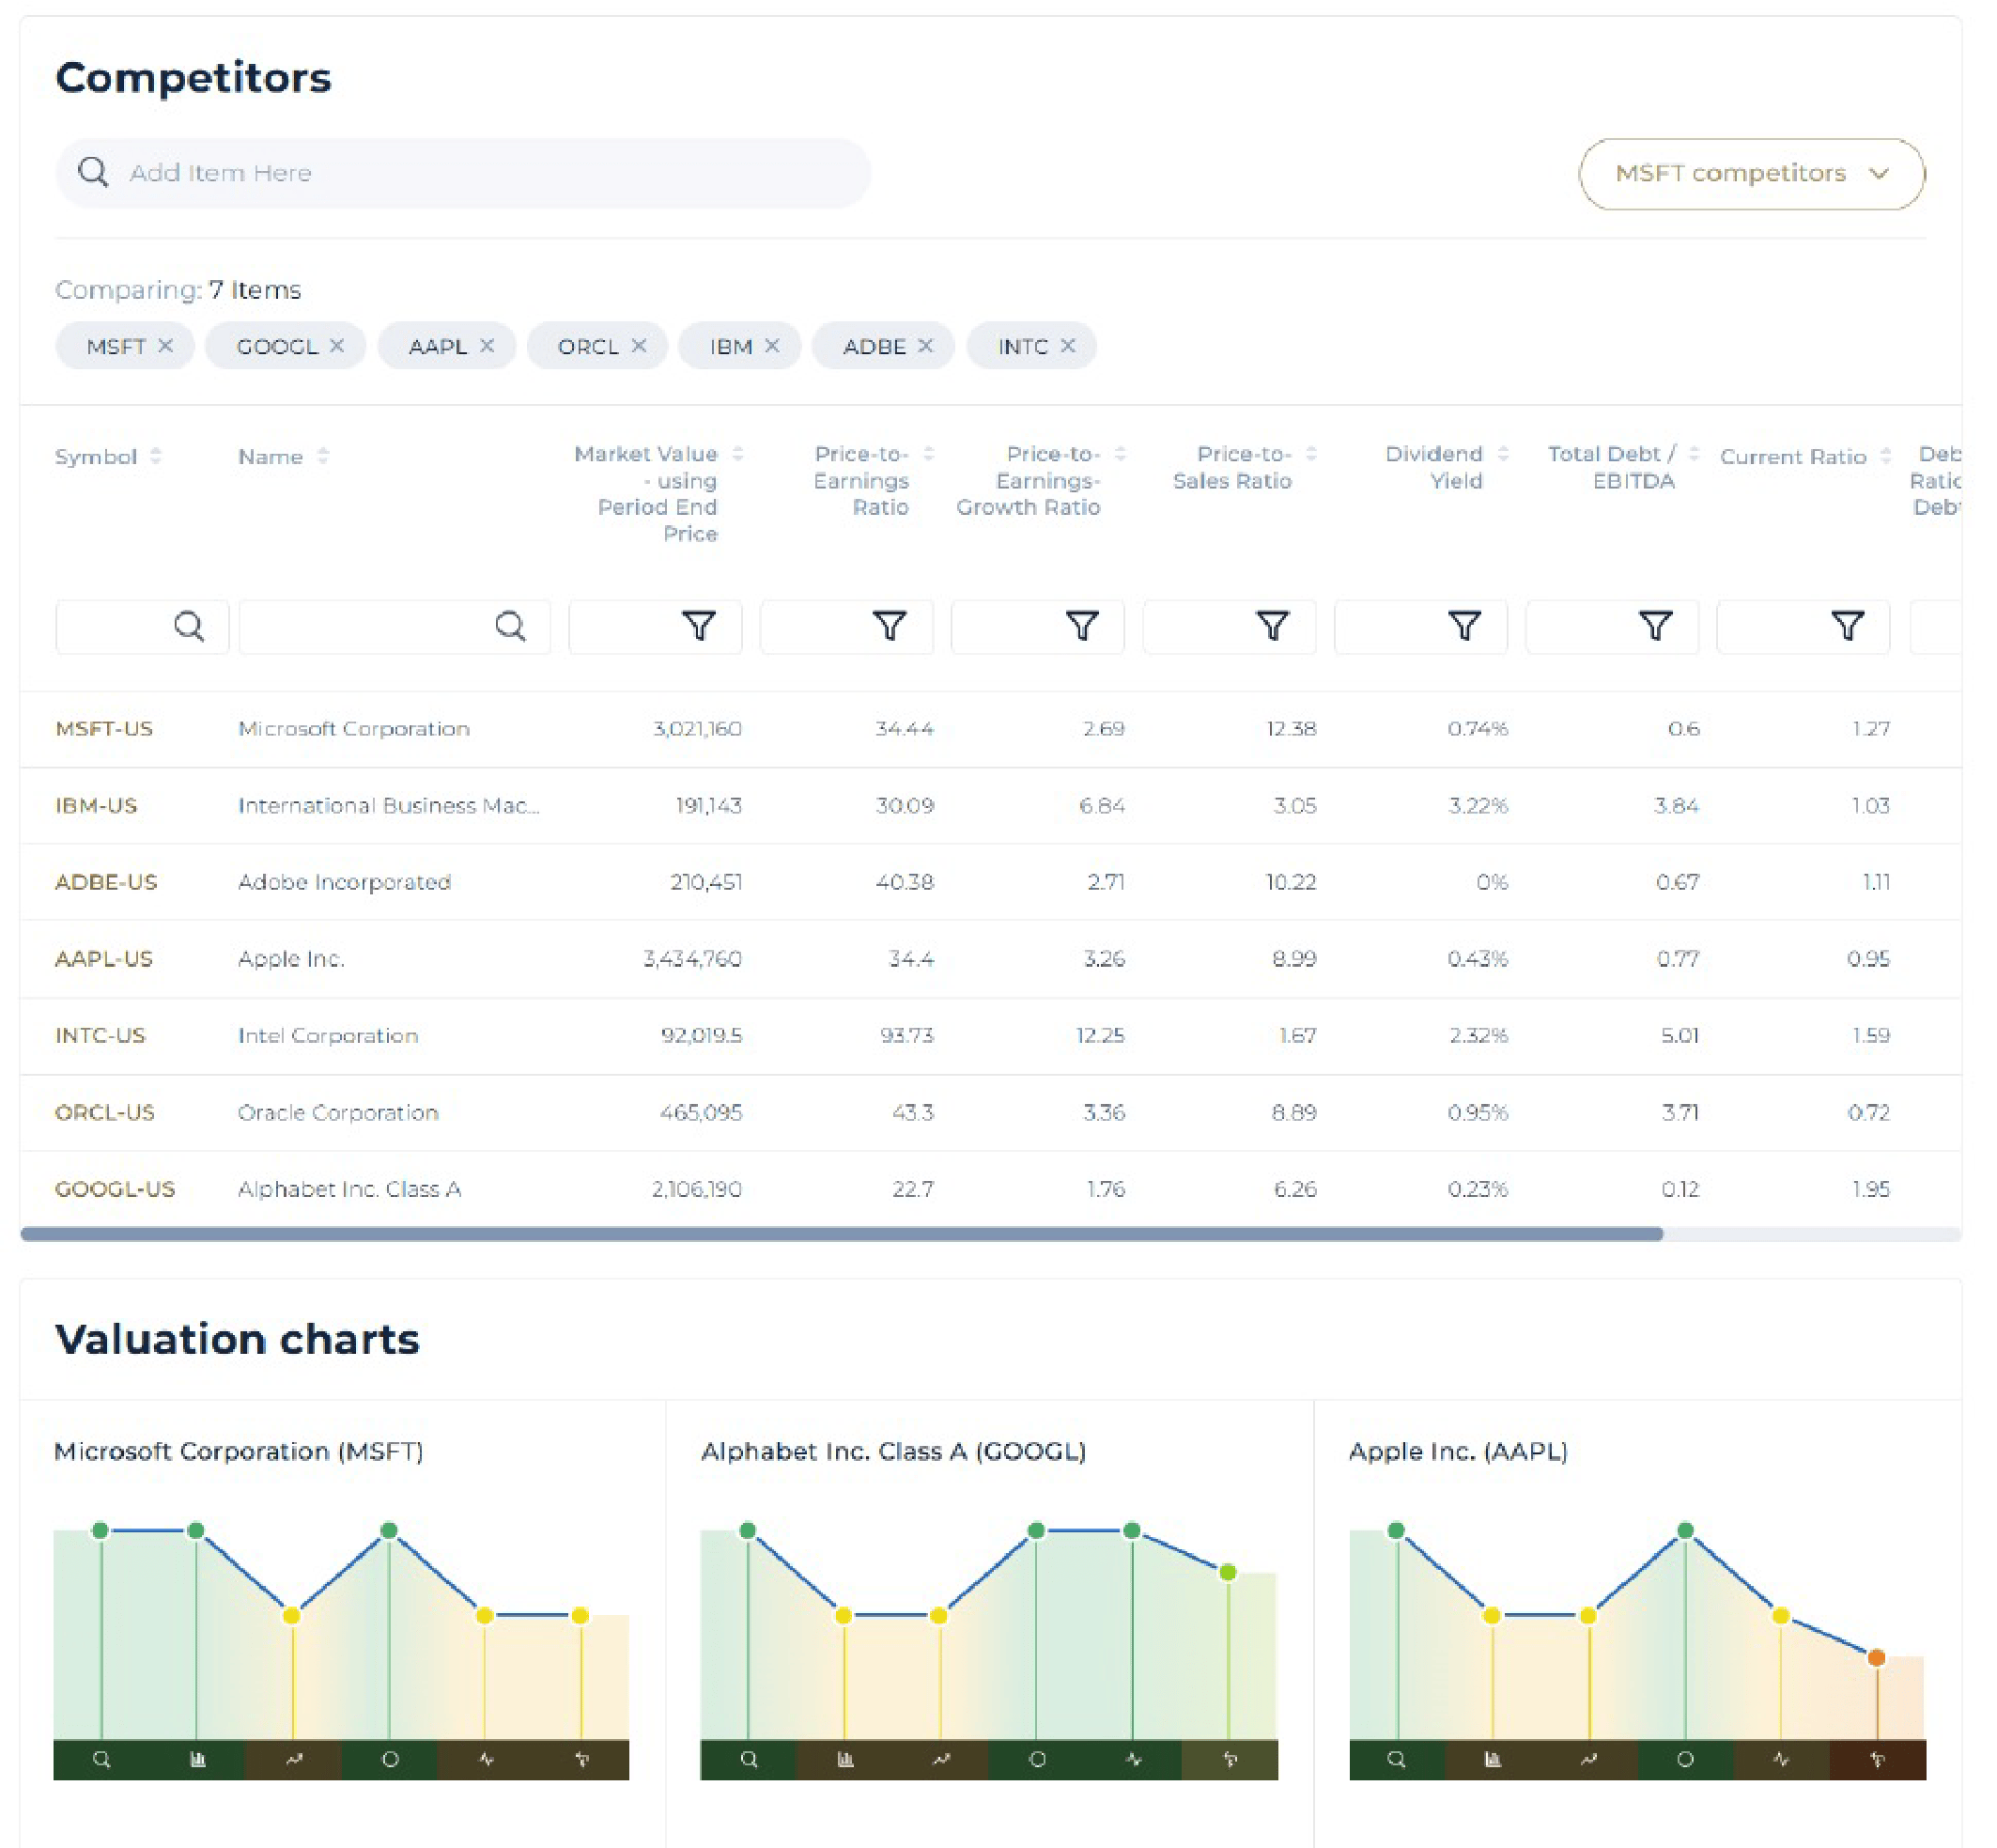Open filter for Current Ratio column

[x=1848, y=627]
